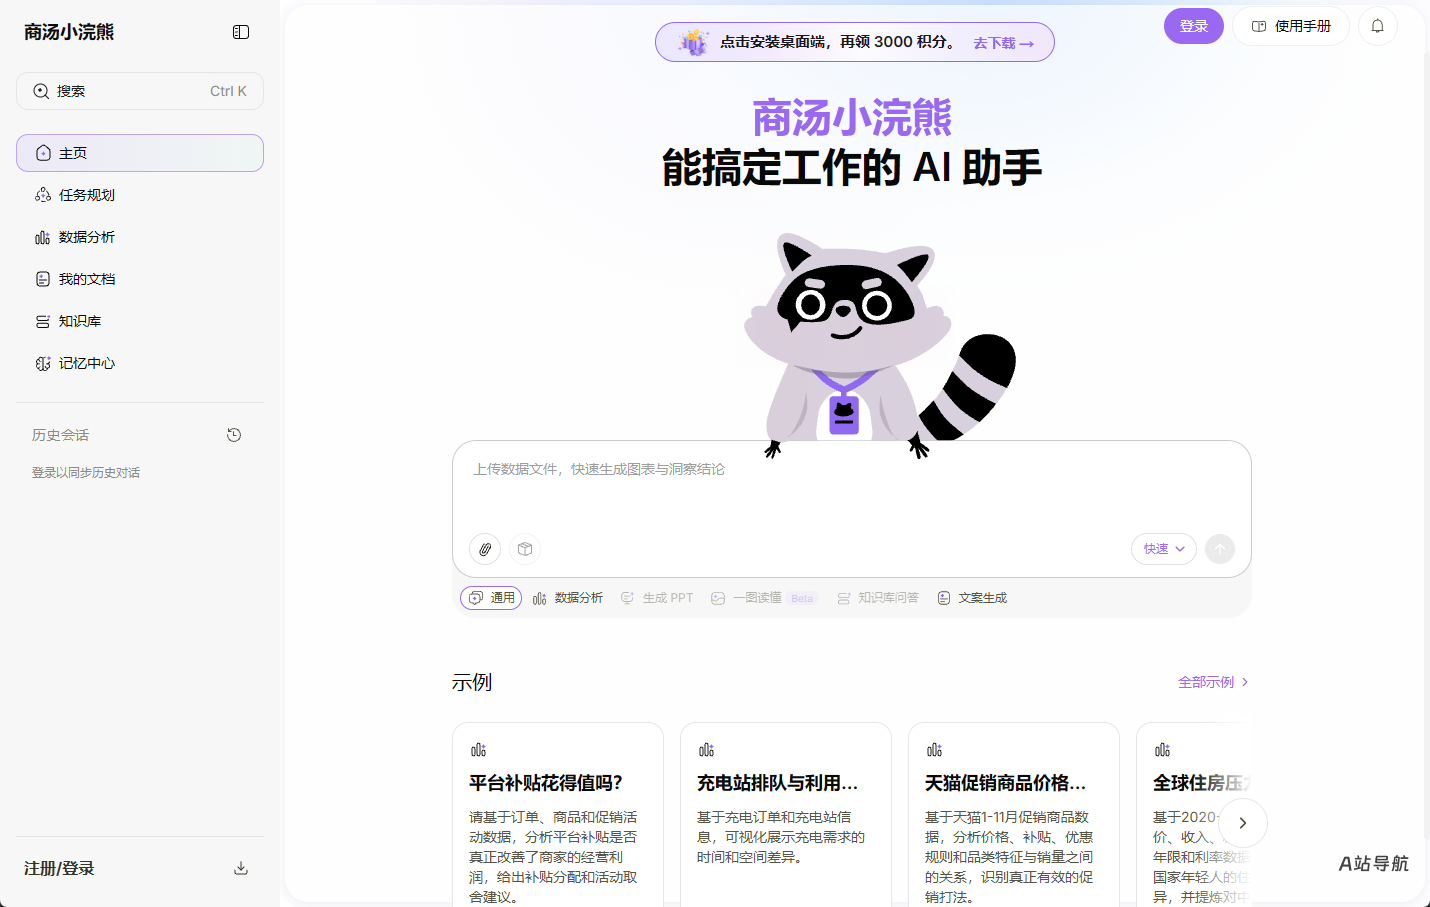
Task: Click the 历史会话 heading
Action: coord(60,435)
